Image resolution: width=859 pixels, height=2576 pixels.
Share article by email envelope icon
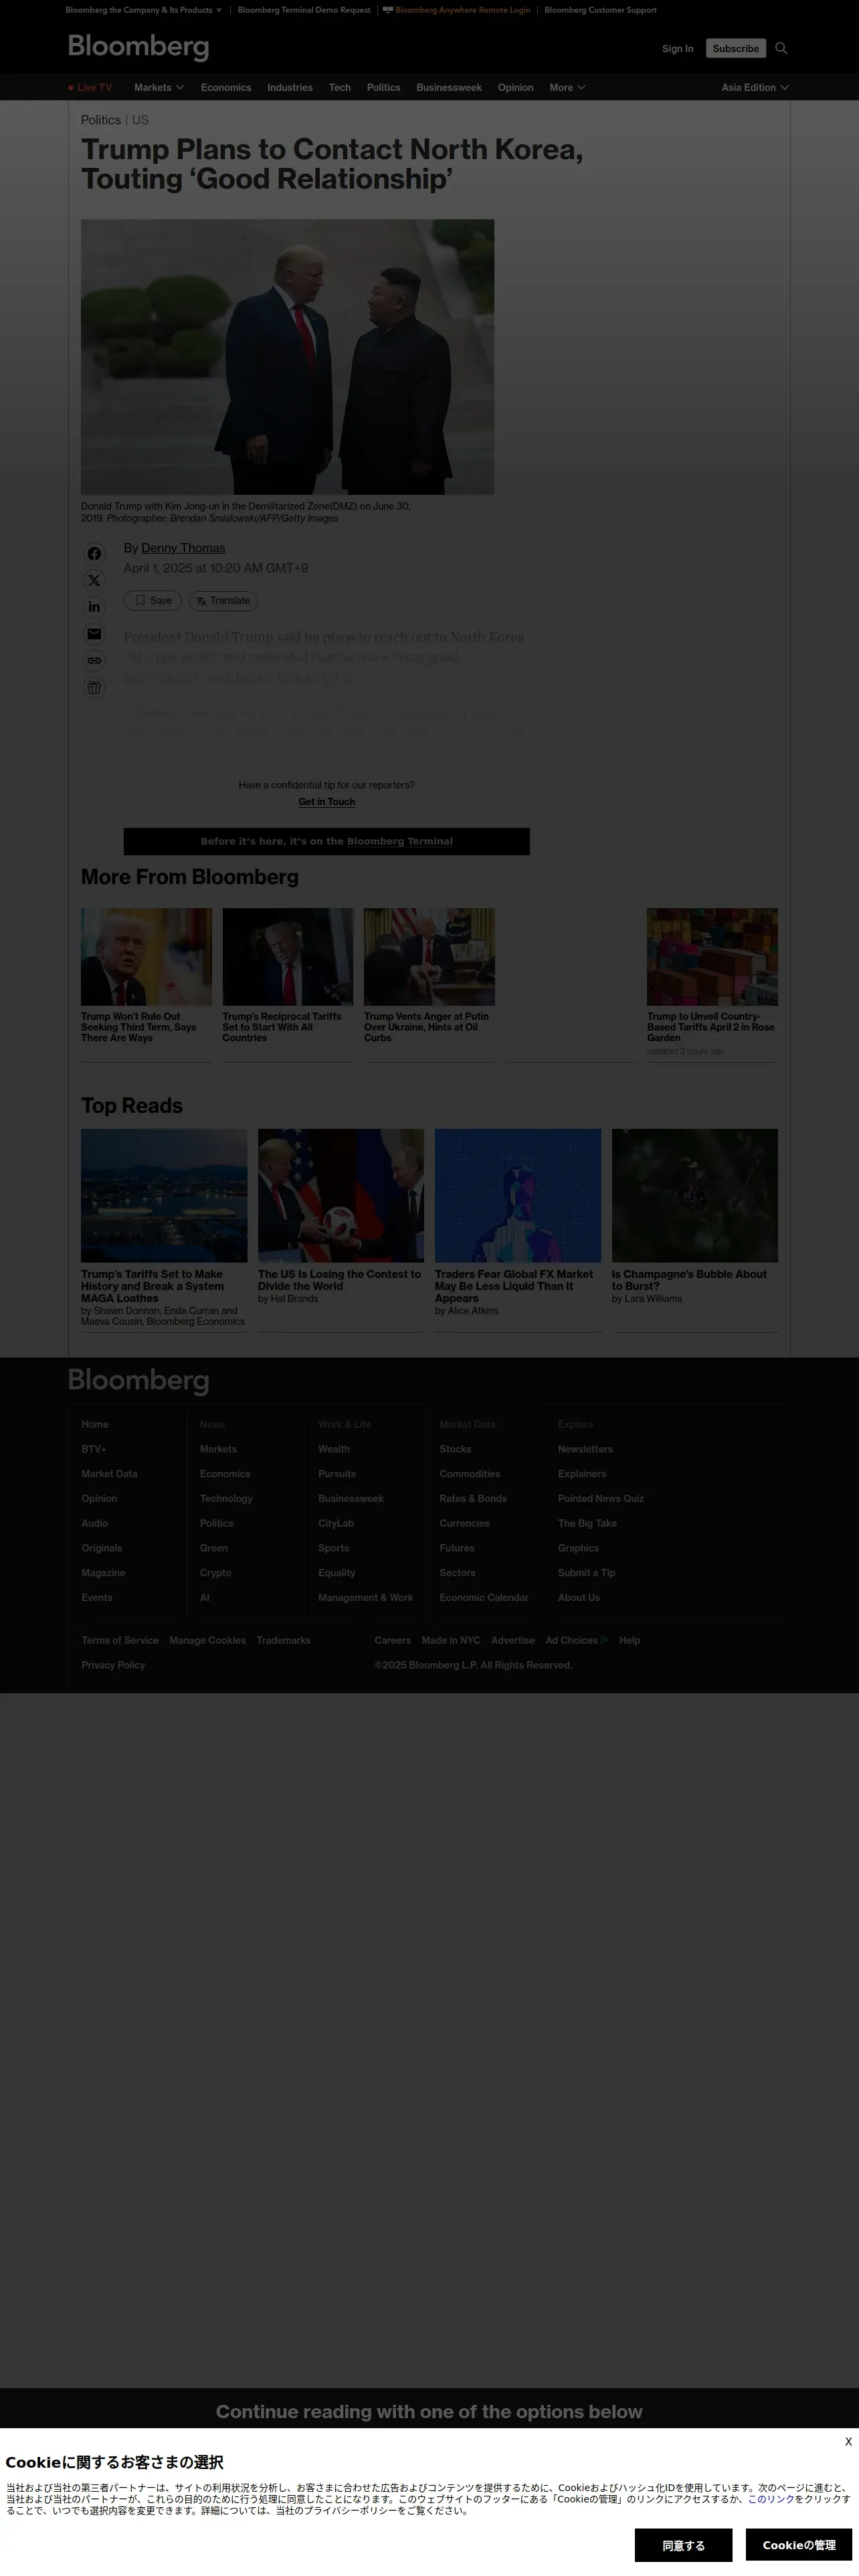(94, 634)
